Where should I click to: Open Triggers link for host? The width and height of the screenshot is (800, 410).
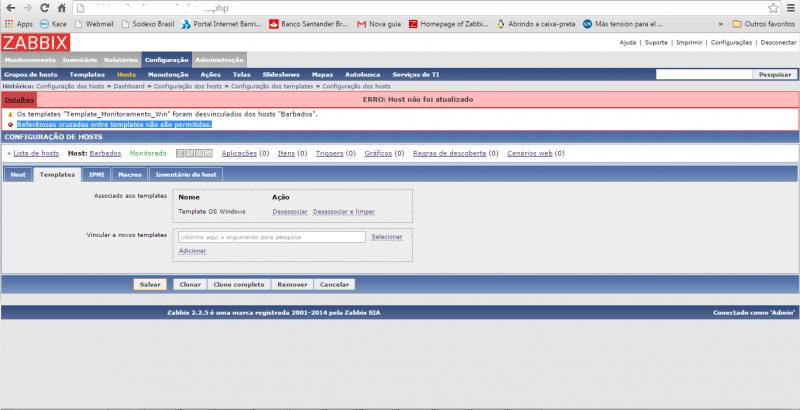click(330, 153)
